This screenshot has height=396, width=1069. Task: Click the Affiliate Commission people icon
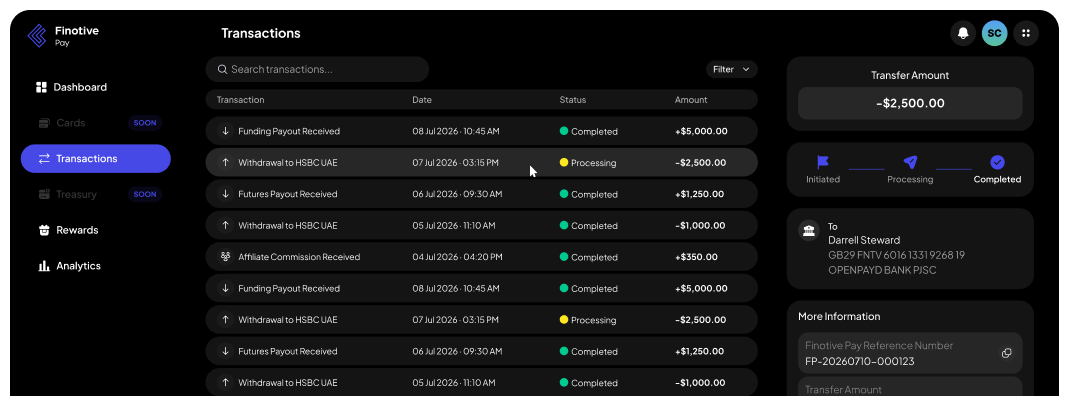pyautogui.click(x=226, y=257)
